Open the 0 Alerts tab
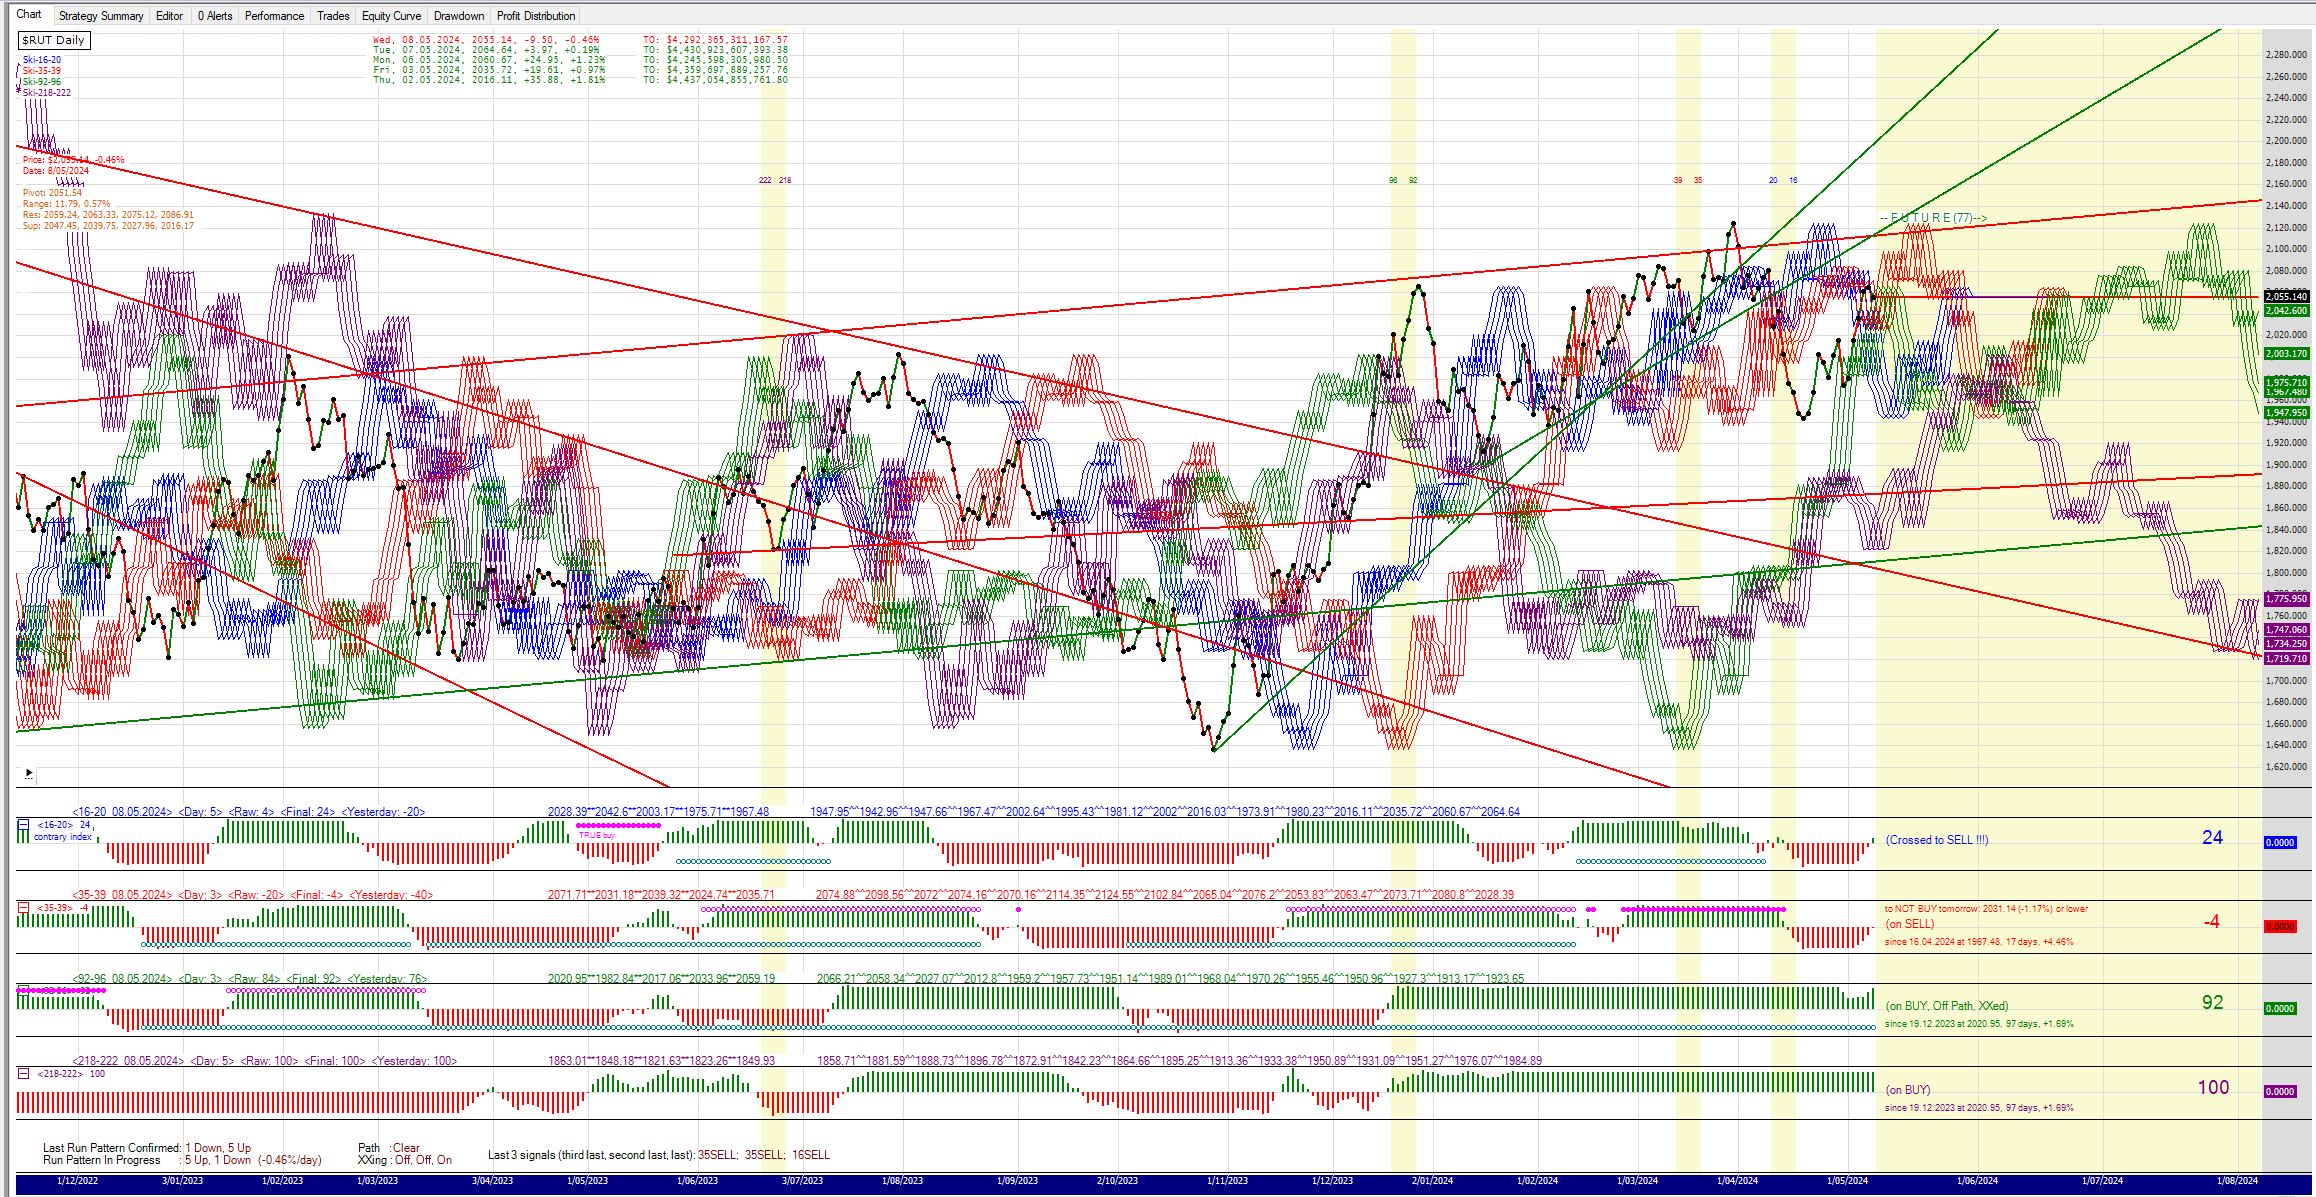This screenshot has width=2316, height=1197. pos(214,16)
